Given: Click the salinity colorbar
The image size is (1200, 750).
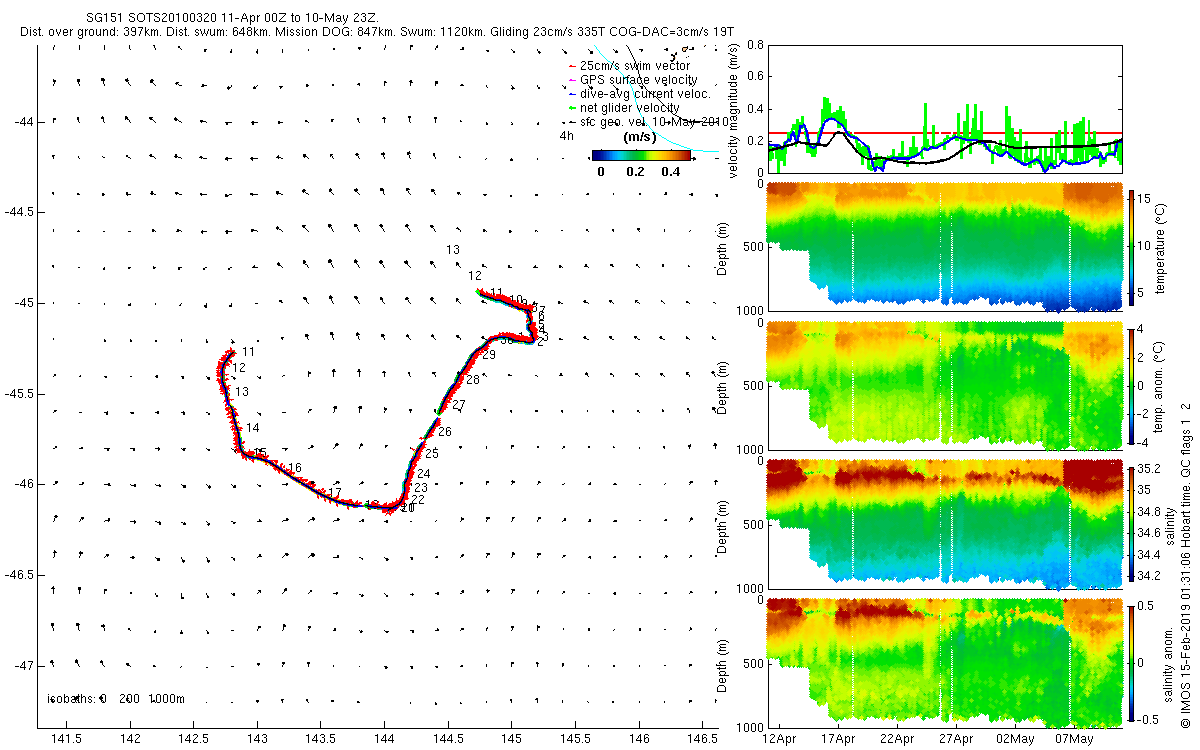Looking at the screenshot, I should (1133, 522).
